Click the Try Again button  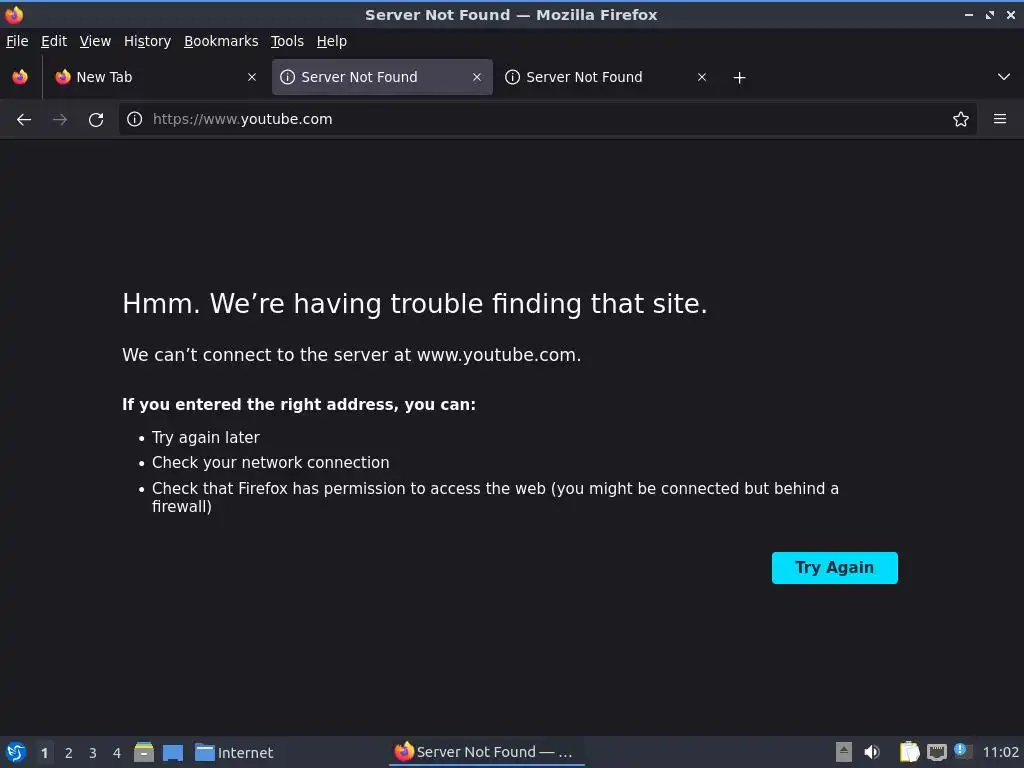click(x=835, y=568)
